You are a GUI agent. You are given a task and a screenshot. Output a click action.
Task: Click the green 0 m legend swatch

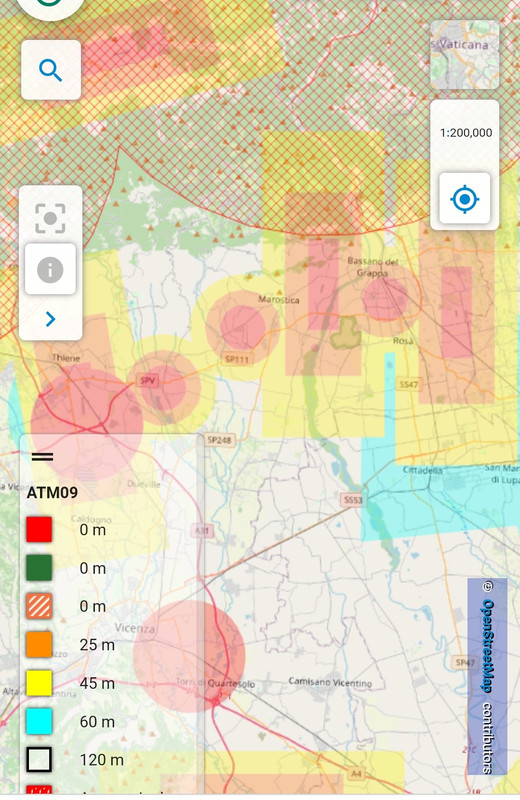[x=39, y=568]
